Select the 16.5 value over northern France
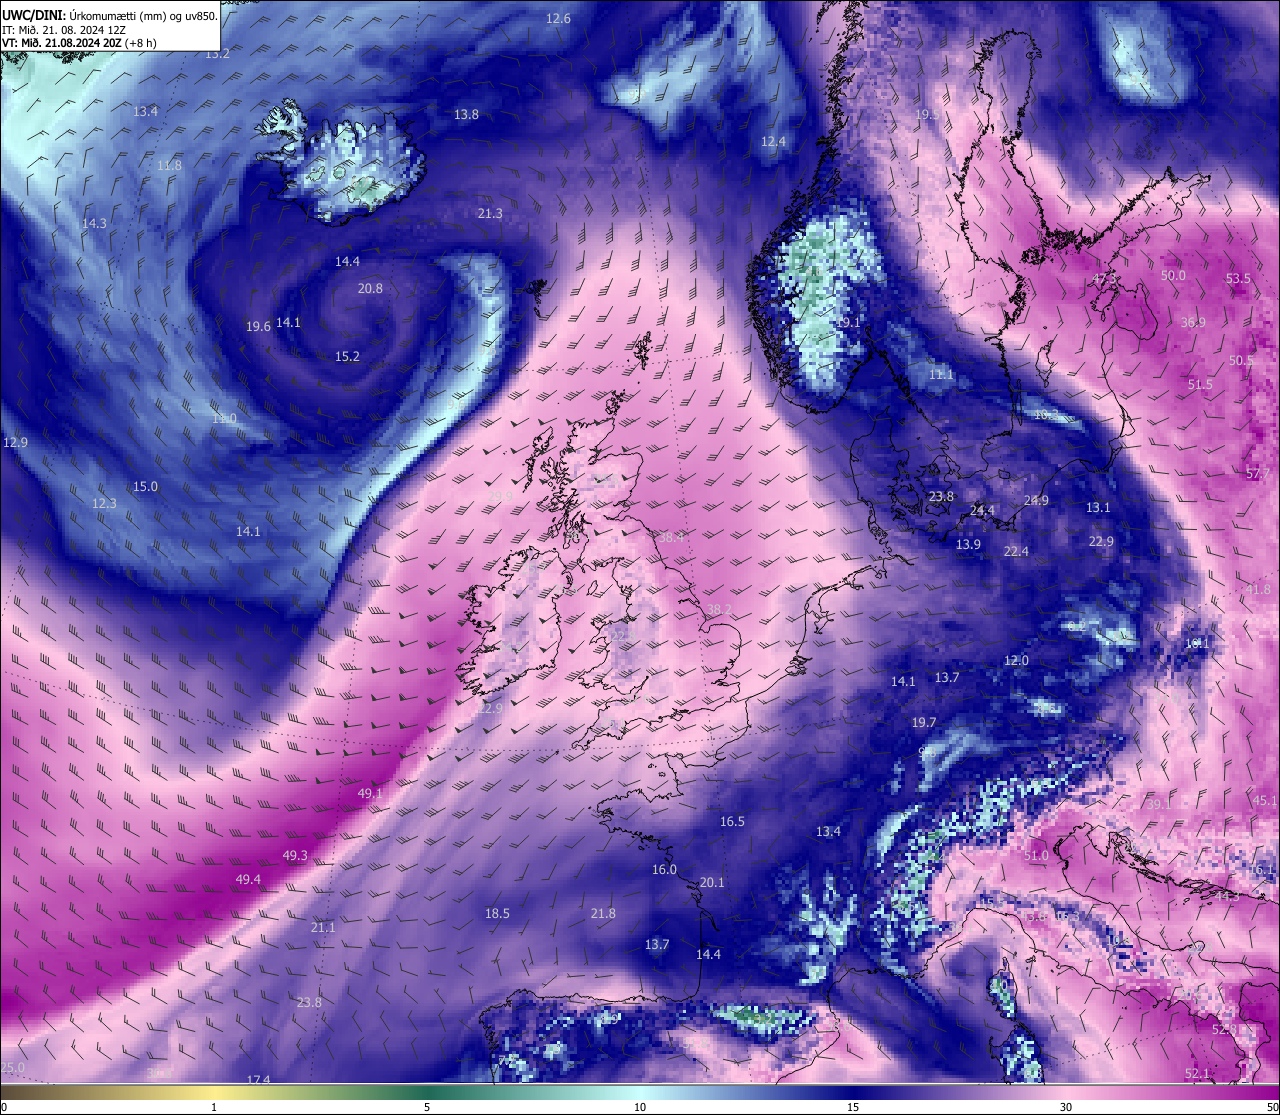The height and width of the screenshot is (1115, 1280). point(732,822)
